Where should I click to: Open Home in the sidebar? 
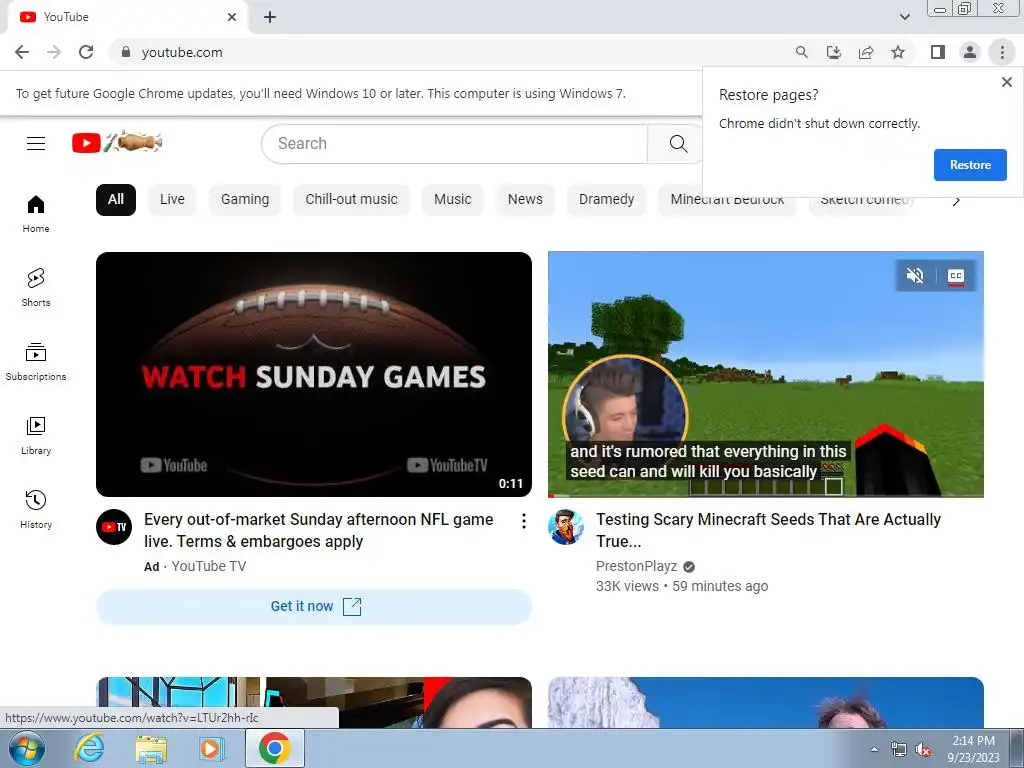click(x=36, y=214)
